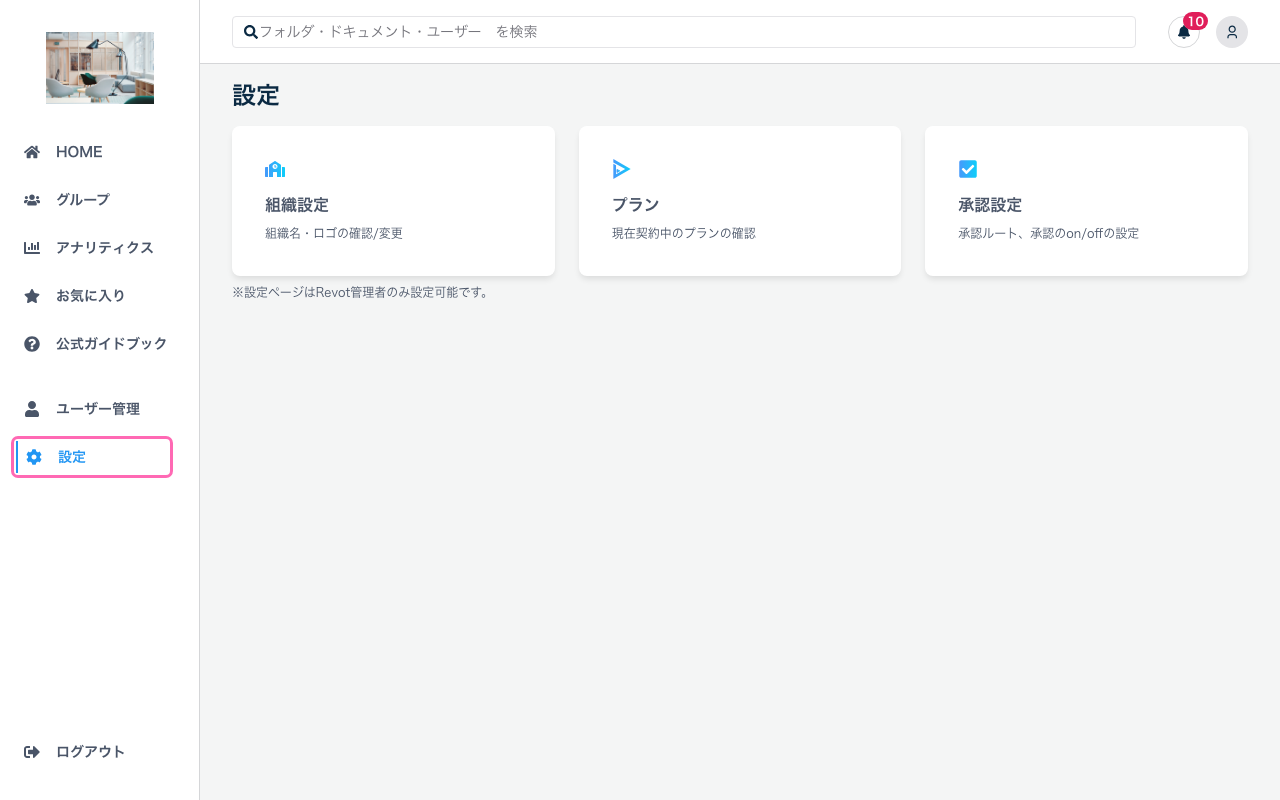Open the プラン card

click(x=739, y=200)
